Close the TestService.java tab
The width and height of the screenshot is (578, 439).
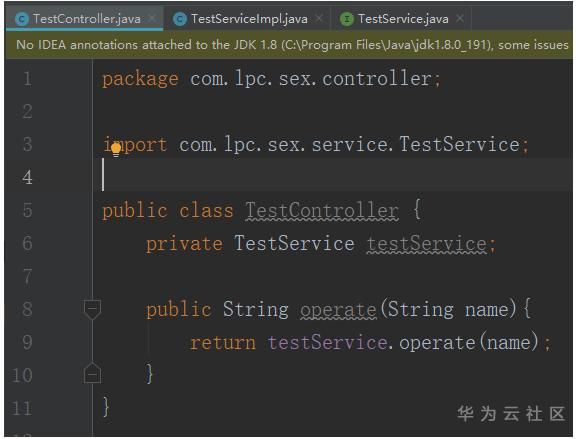(x=460, y=18)
